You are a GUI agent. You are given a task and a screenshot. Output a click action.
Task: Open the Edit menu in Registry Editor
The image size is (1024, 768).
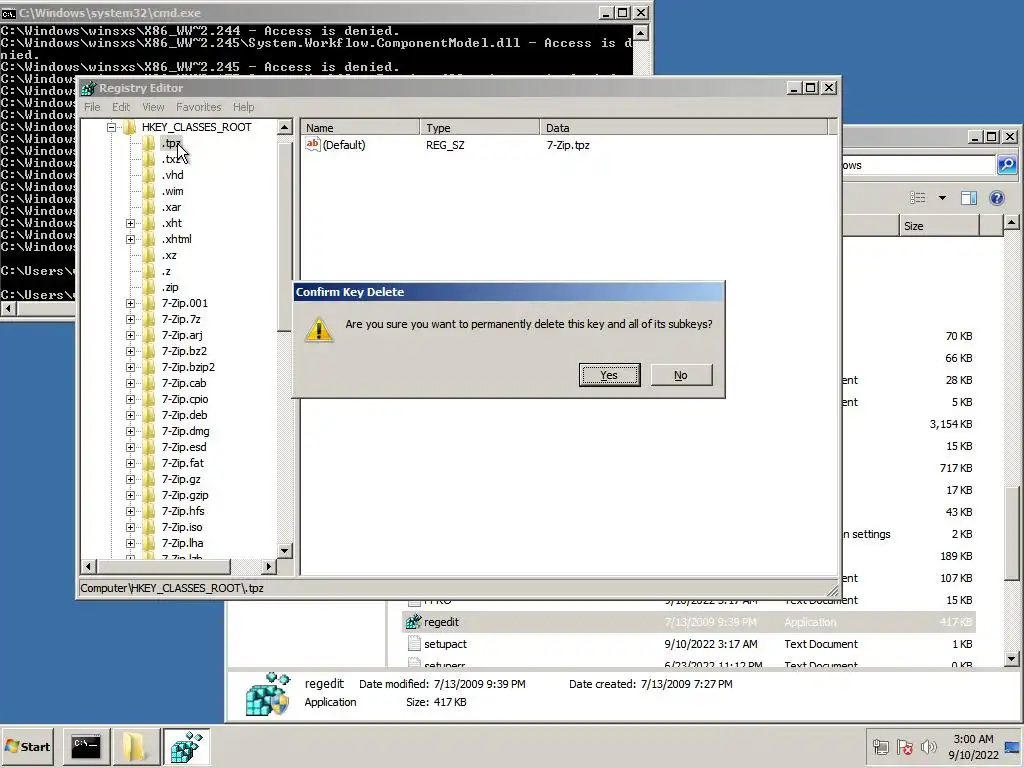[x=121, y=107]
